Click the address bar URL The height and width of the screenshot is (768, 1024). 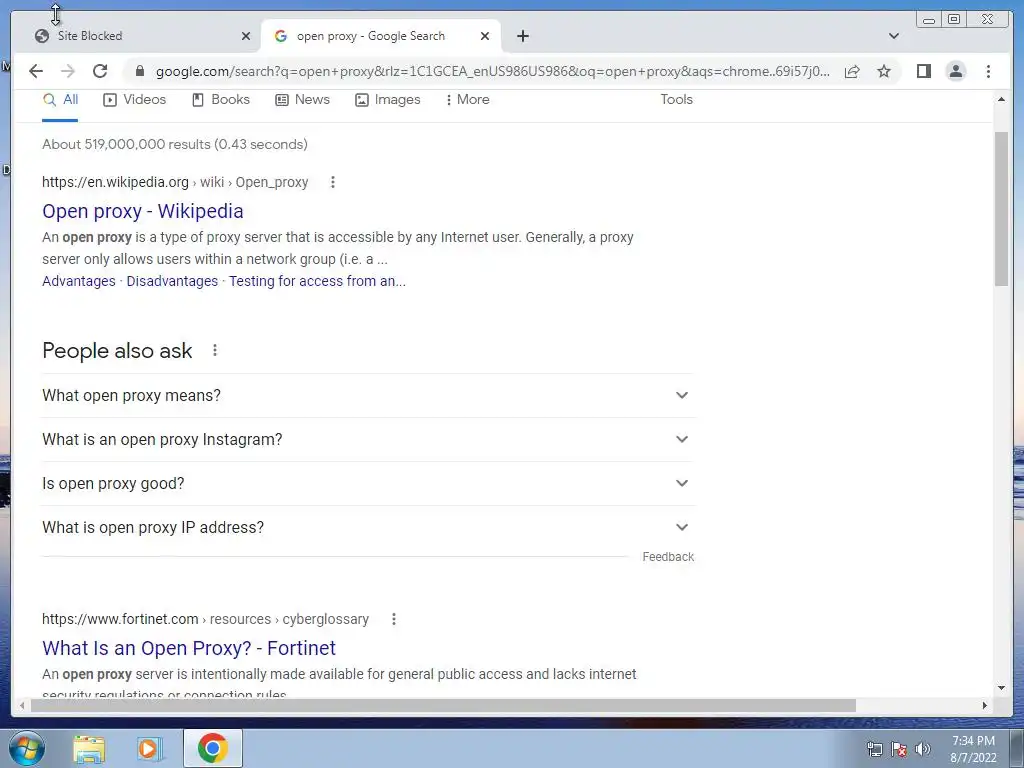(493, 71)
